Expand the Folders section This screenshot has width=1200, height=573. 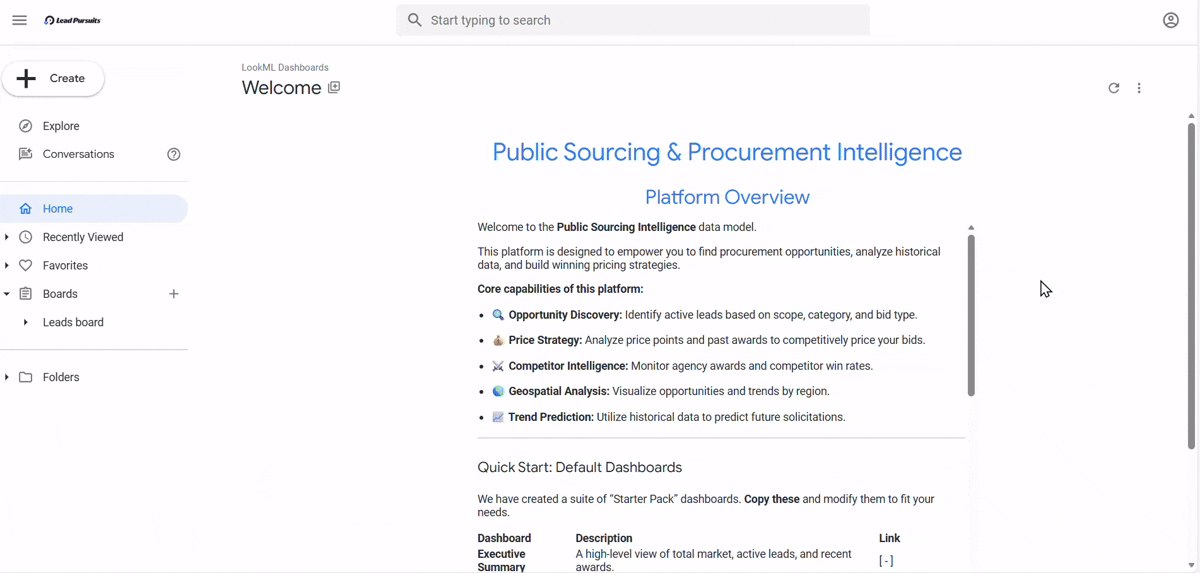pos(7,377)
